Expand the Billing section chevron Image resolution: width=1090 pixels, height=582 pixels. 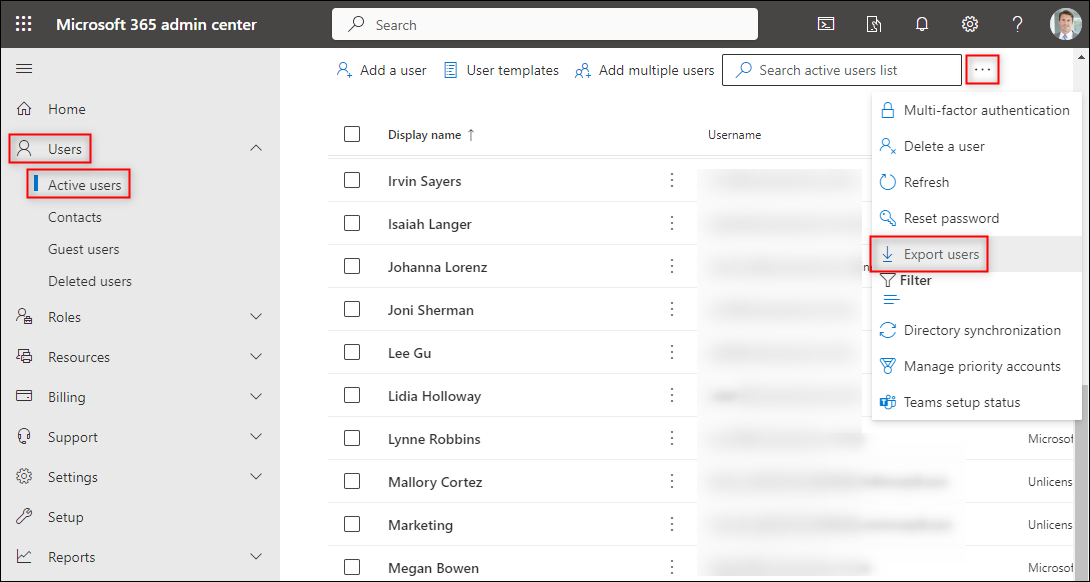(256, 397)
